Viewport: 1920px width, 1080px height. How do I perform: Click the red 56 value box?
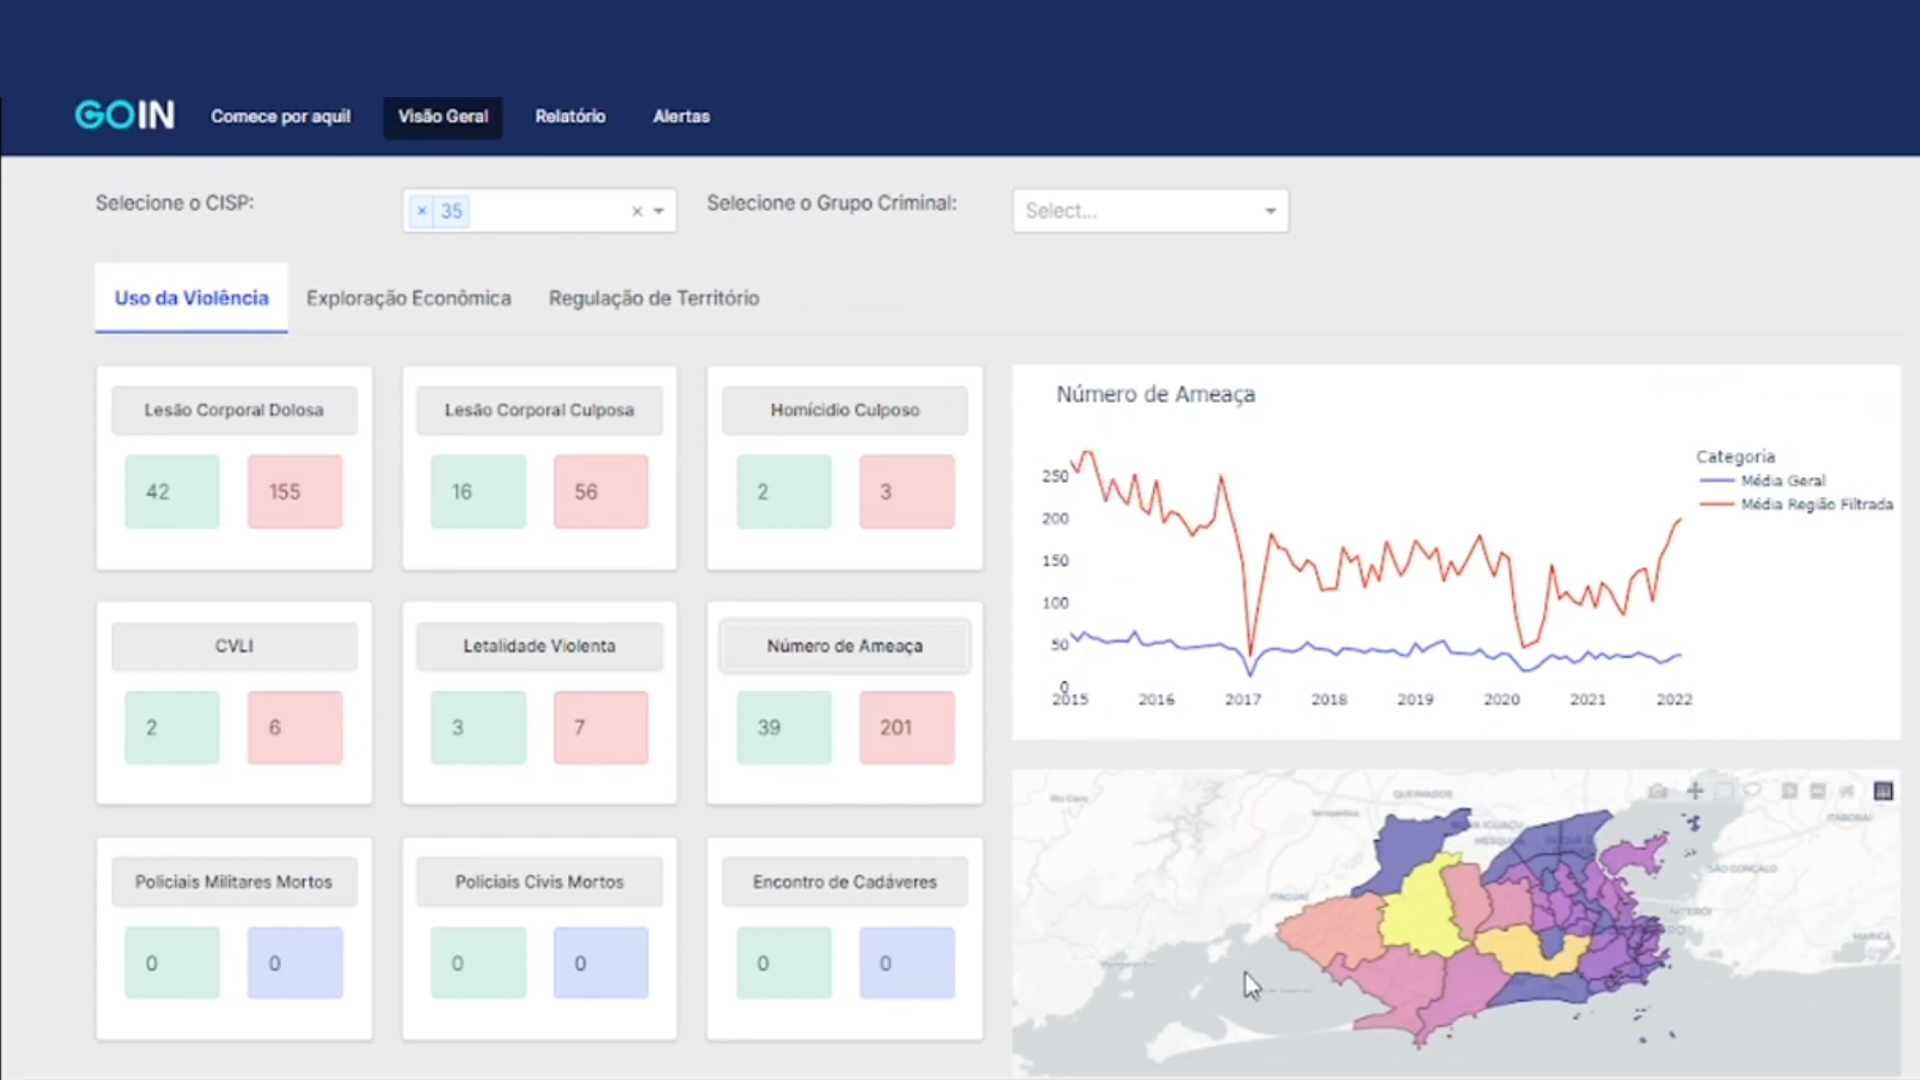click(601, 492)
